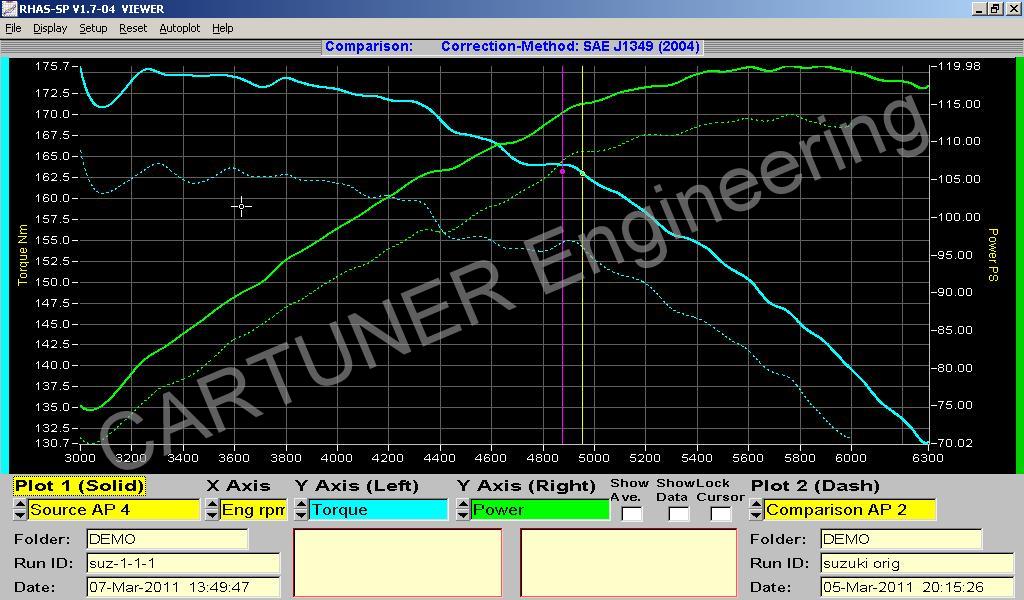Step the Y Axis Right selector up
1024x600 pixels.
pyautogui.click(x=463, y=504)
